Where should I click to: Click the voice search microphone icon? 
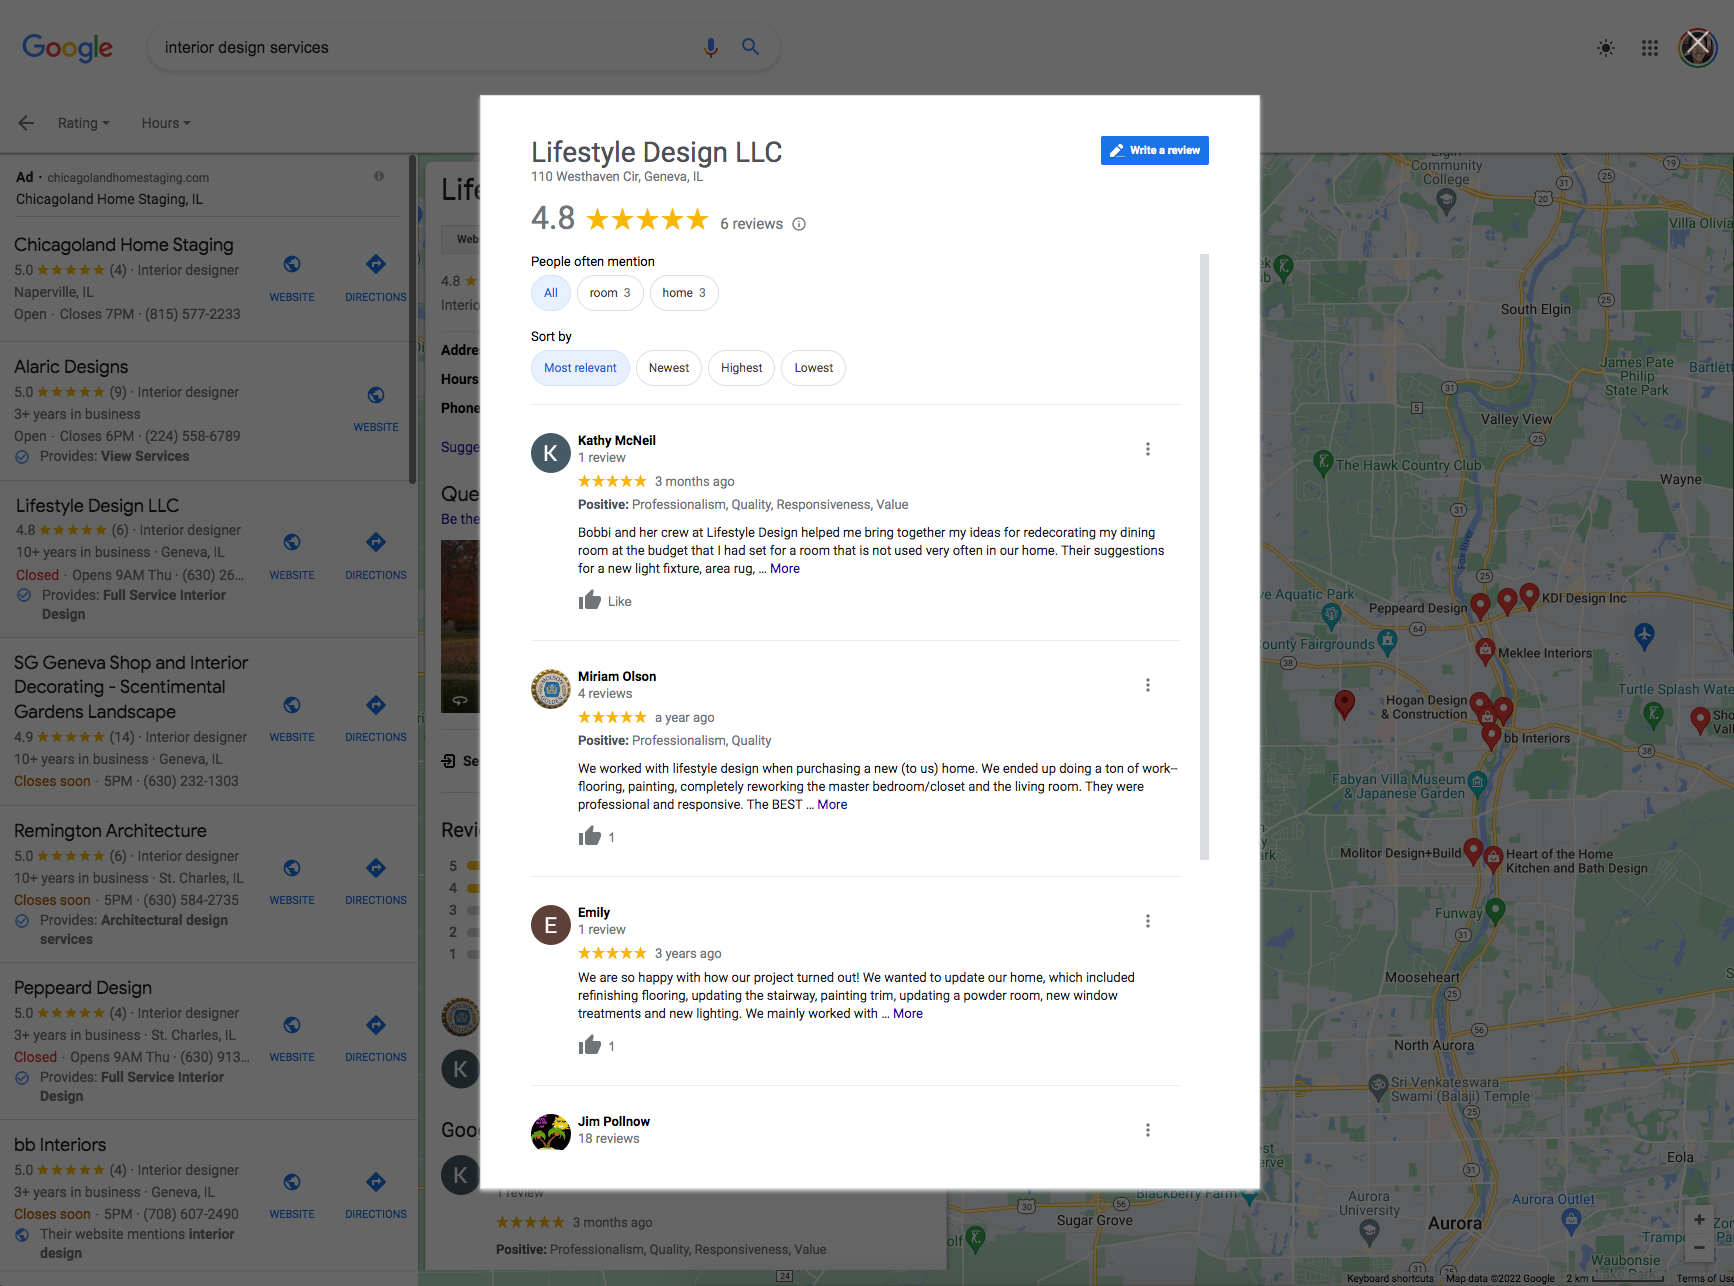(711, 47)
